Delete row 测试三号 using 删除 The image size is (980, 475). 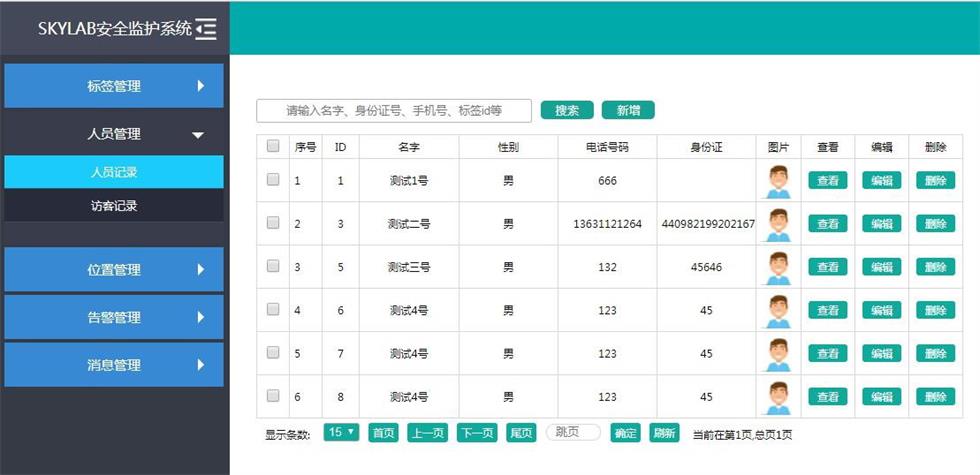935,267
